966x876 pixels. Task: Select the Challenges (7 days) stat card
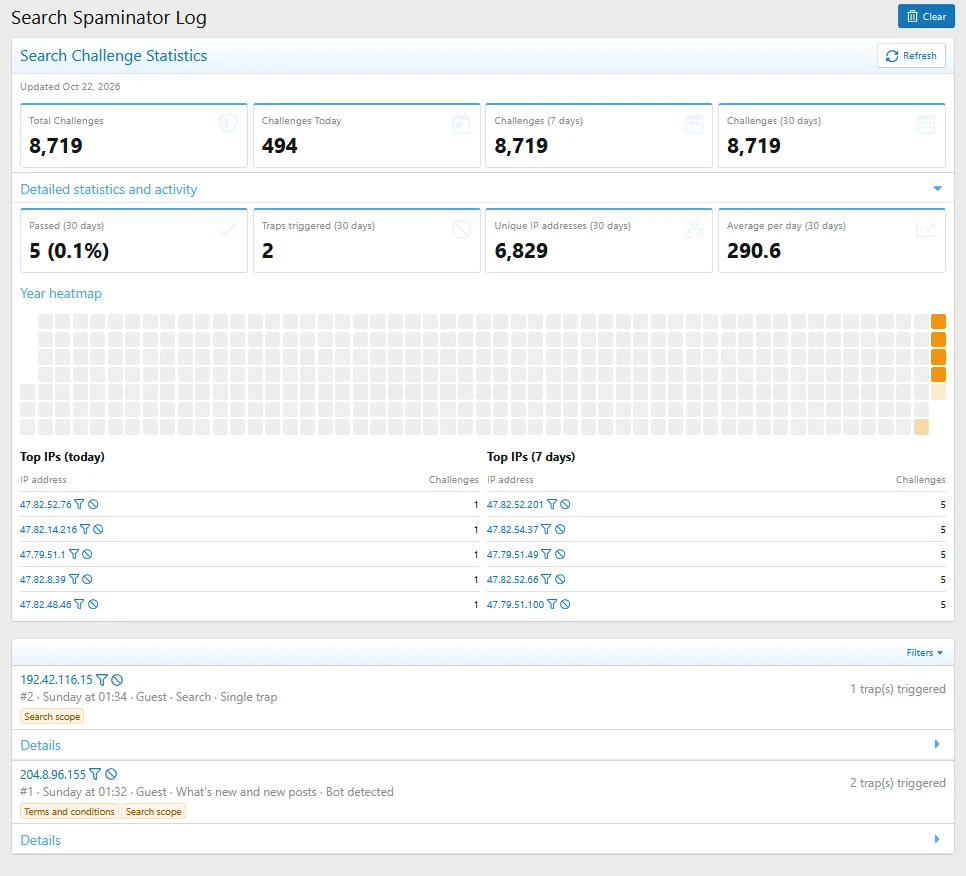pos(599,136)
